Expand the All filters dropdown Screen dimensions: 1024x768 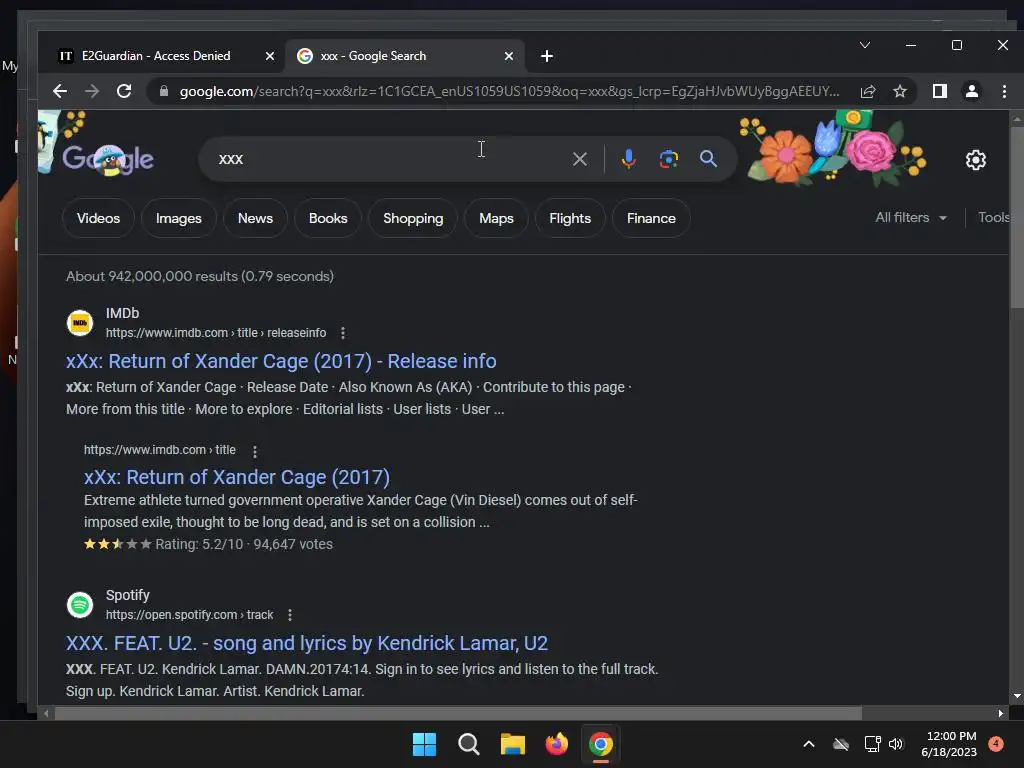click(911, 217)
